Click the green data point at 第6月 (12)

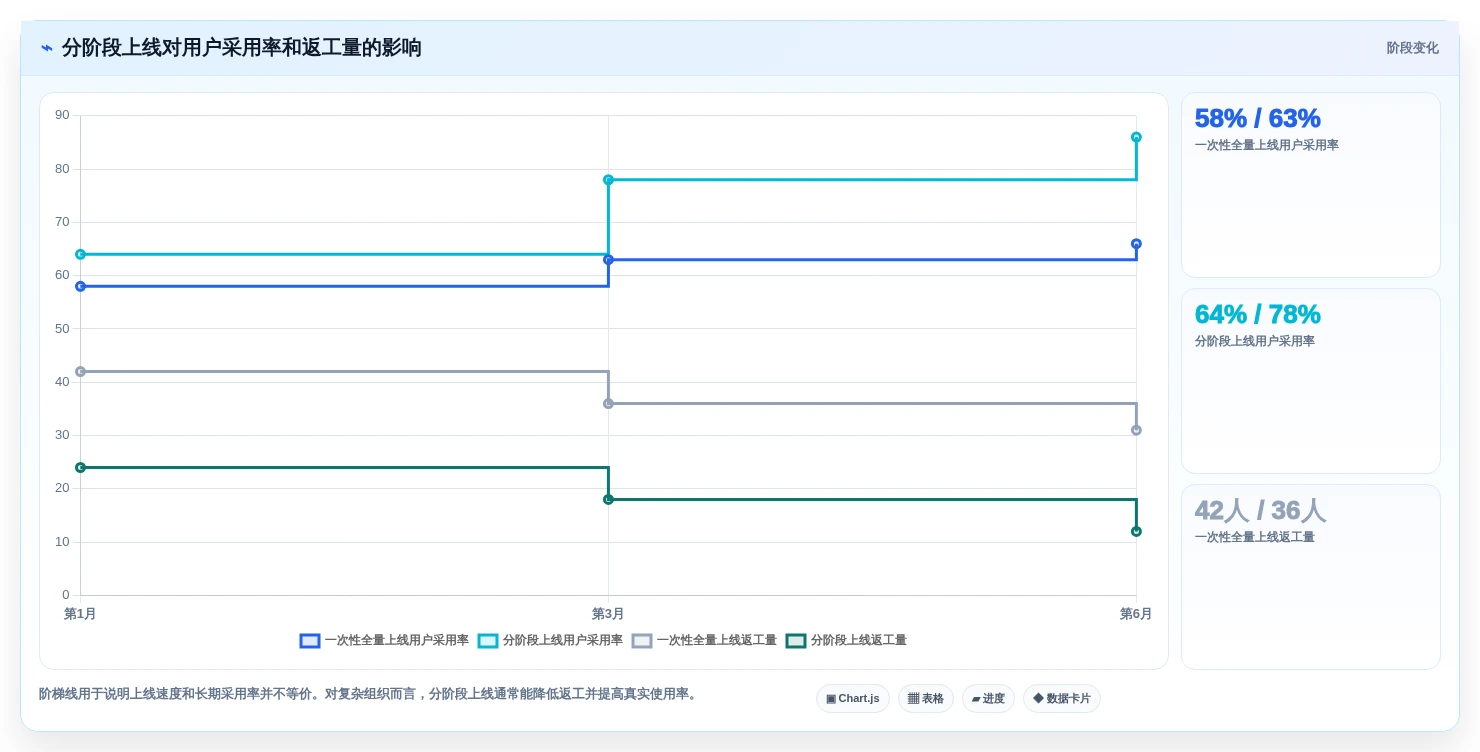[x=1136, y=531]
